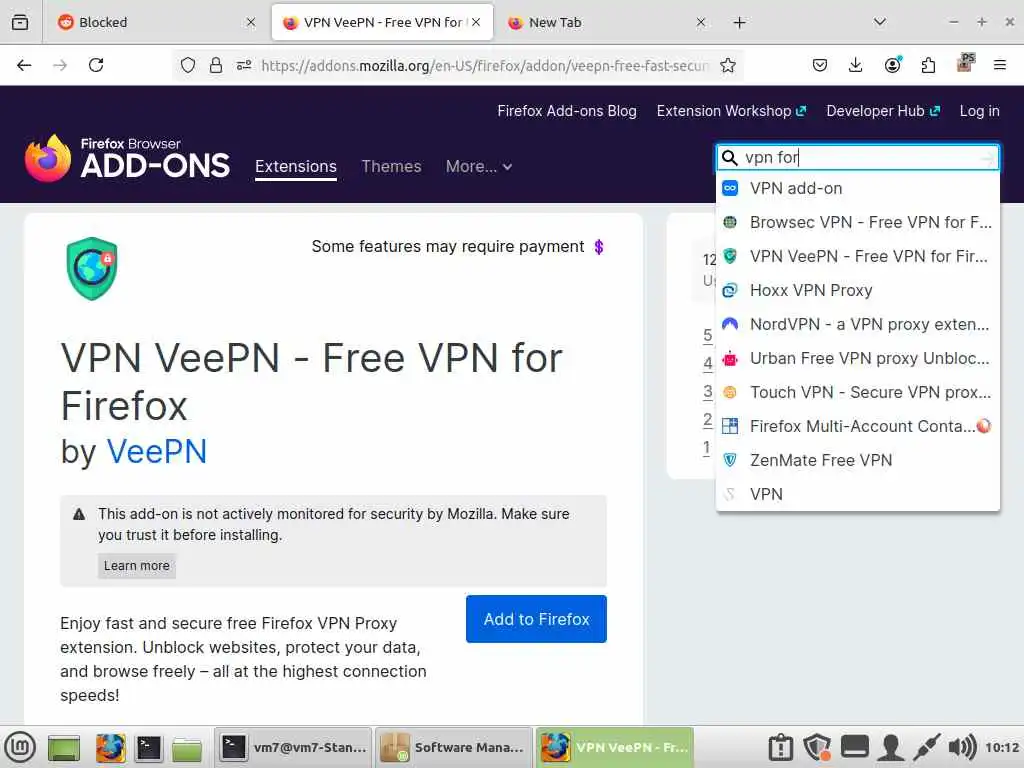Click the taskbar clock showing 10:12
This screenshot has height=768, width=1024.
click(1002, 747)
